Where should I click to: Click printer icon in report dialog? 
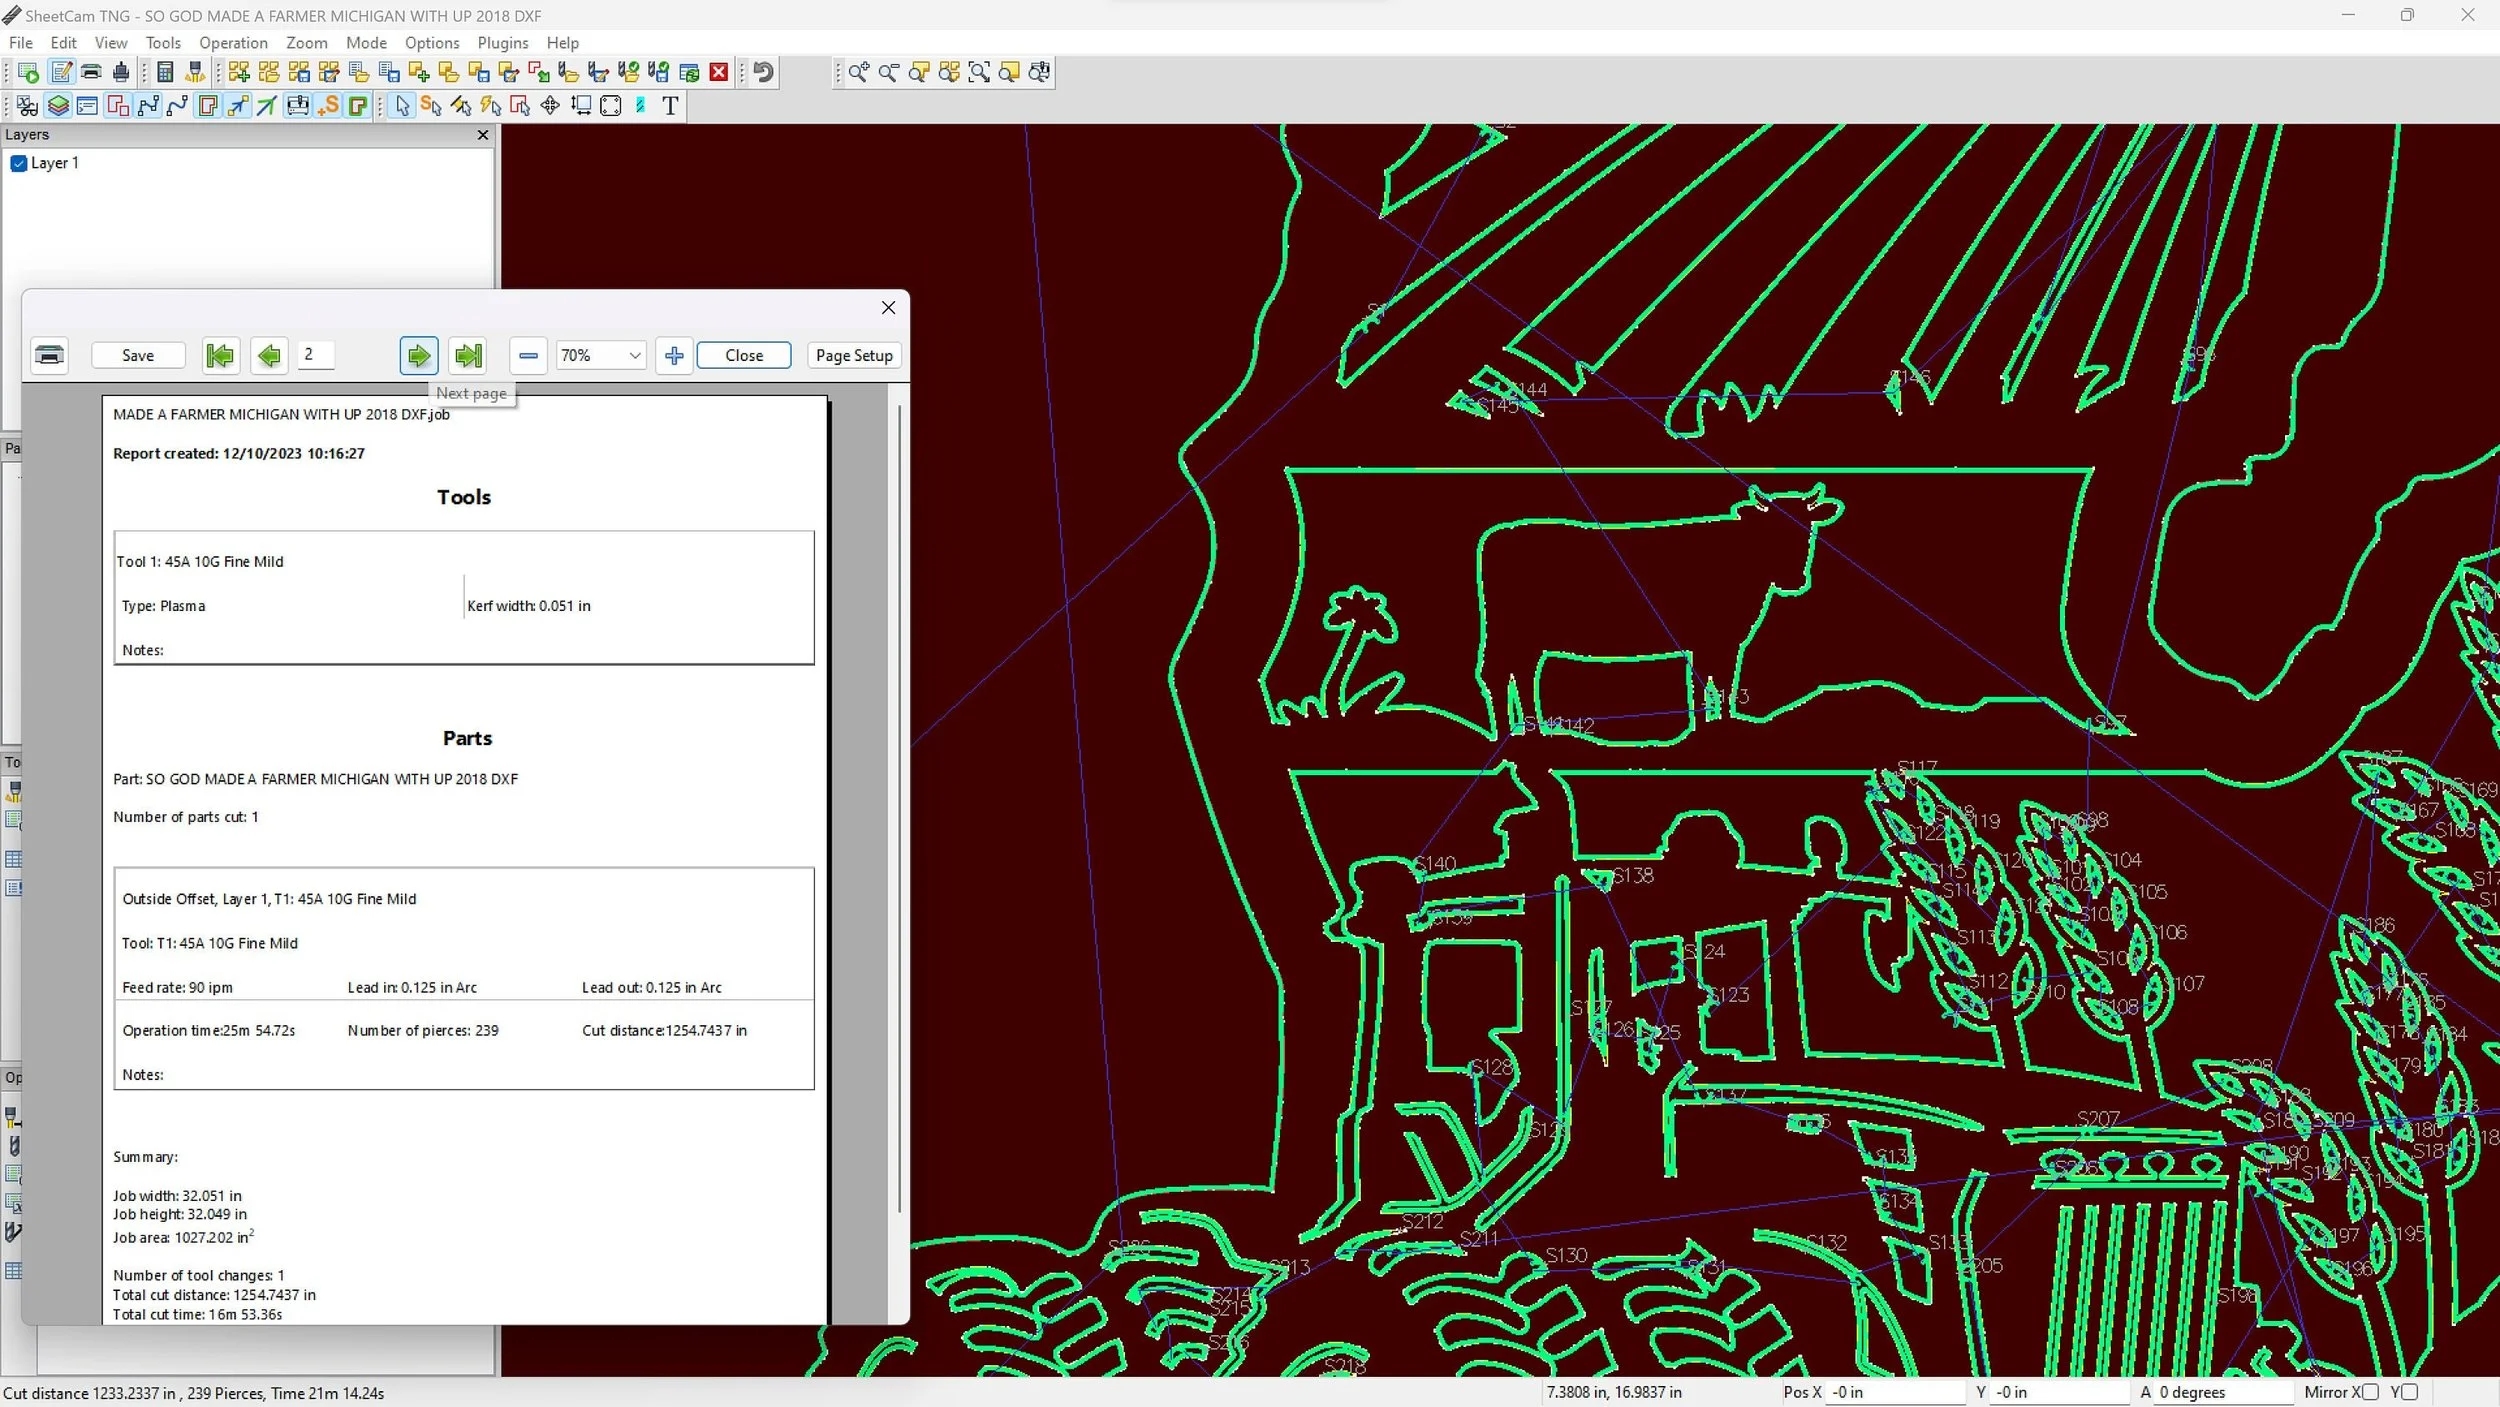[x=49, y=355]
